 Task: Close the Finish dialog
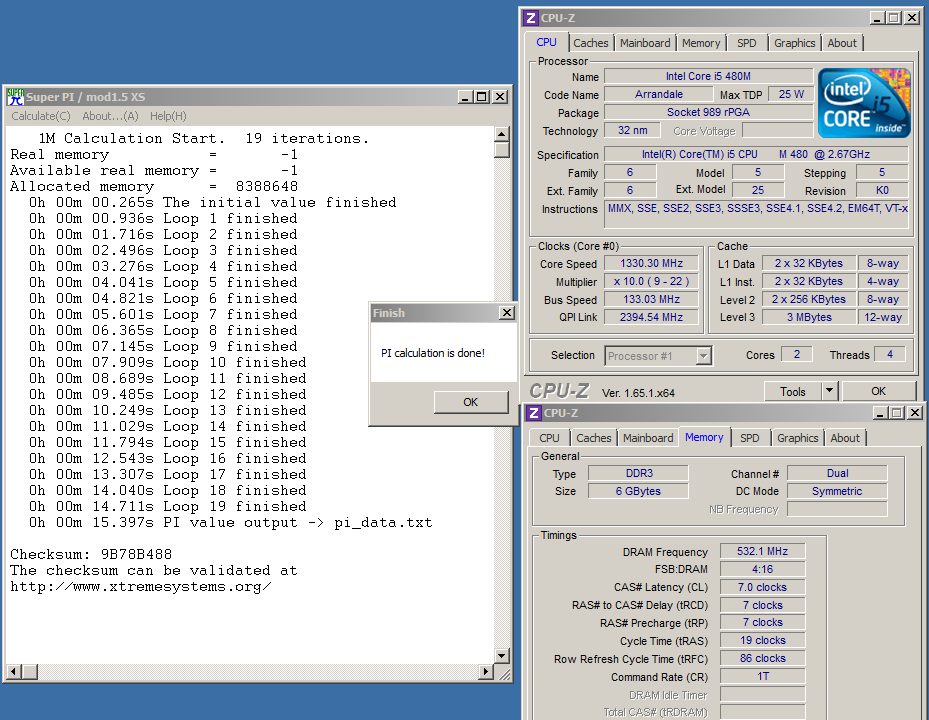(507, 313)
